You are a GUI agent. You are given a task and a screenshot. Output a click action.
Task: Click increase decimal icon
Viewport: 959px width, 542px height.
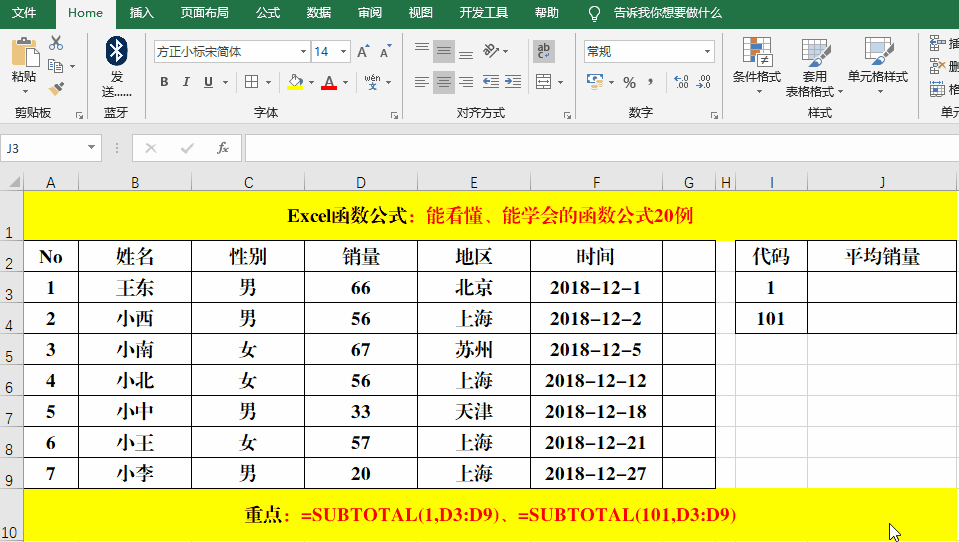(x=681, y=82)
